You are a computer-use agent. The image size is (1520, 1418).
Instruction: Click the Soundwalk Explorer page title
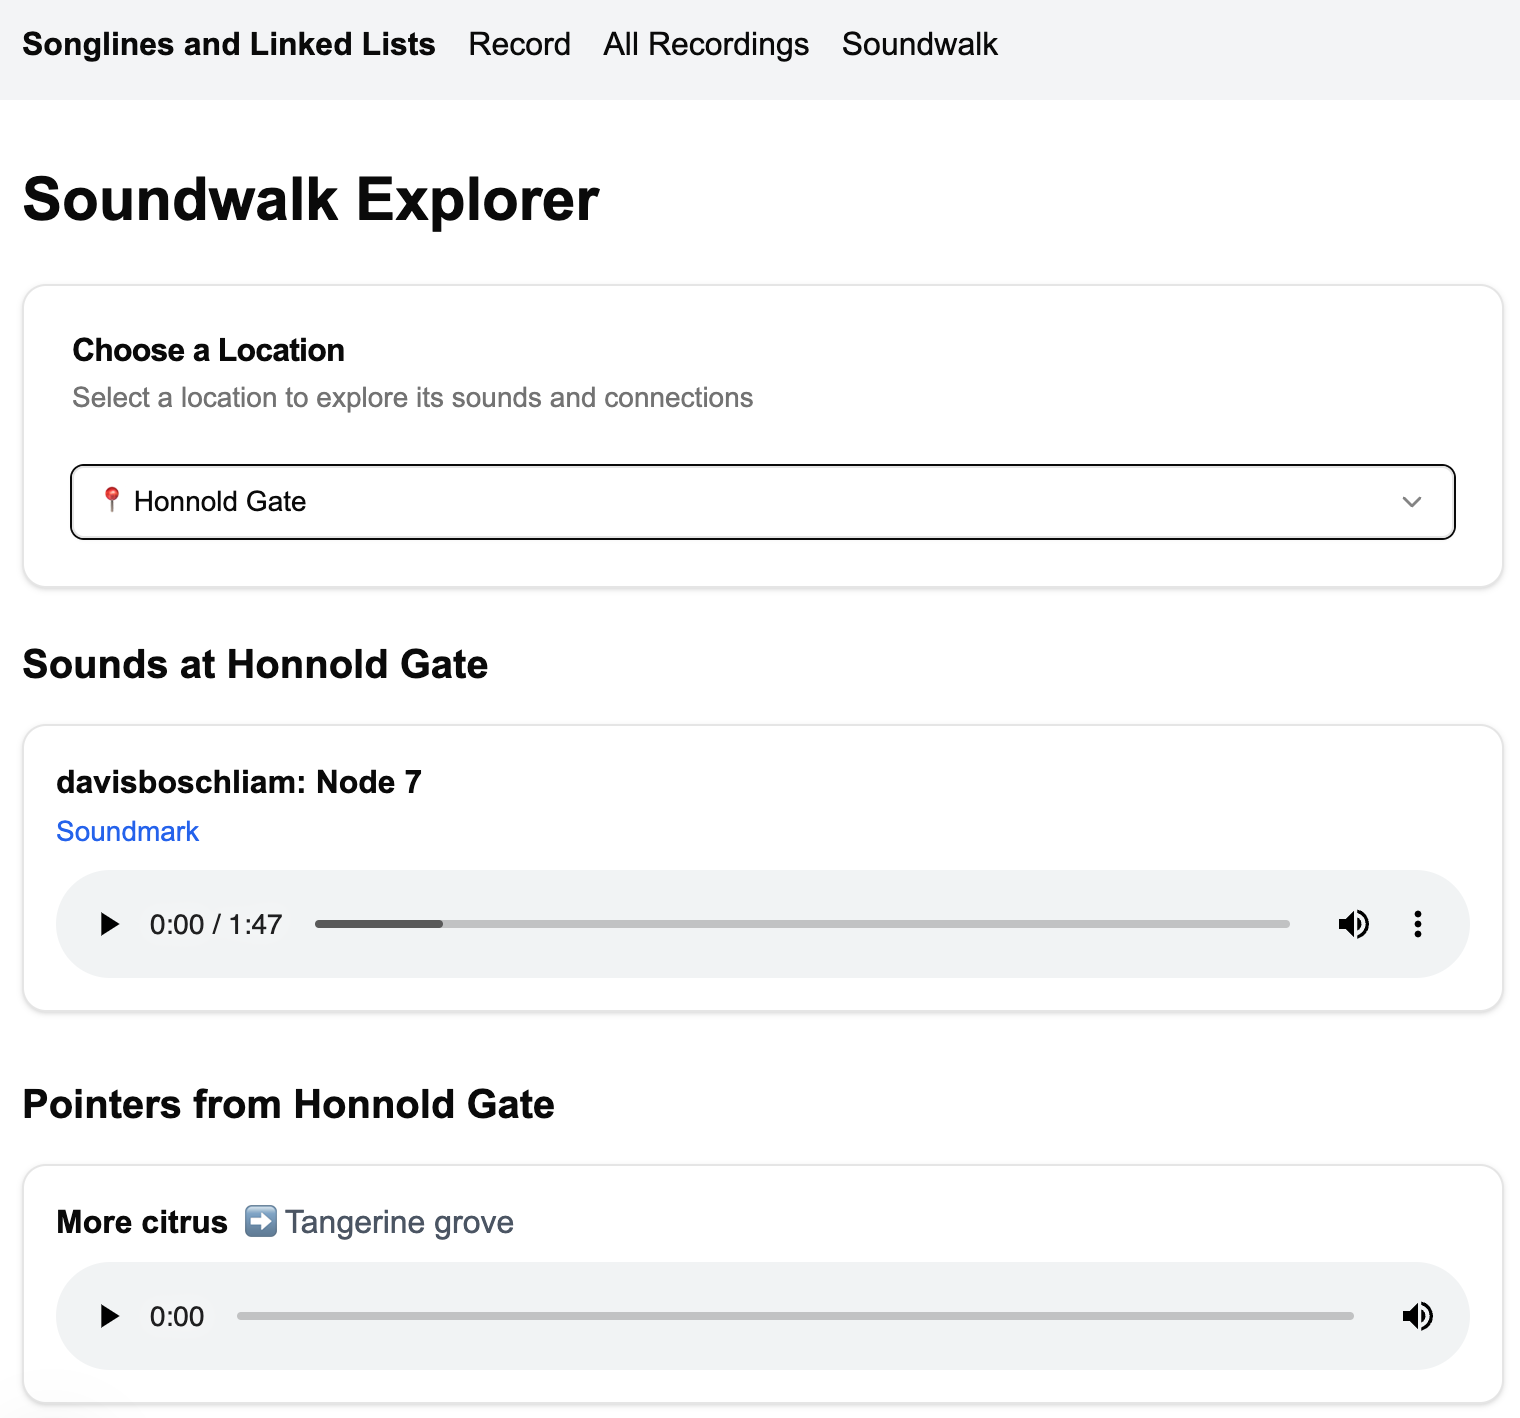coord(311,199)
